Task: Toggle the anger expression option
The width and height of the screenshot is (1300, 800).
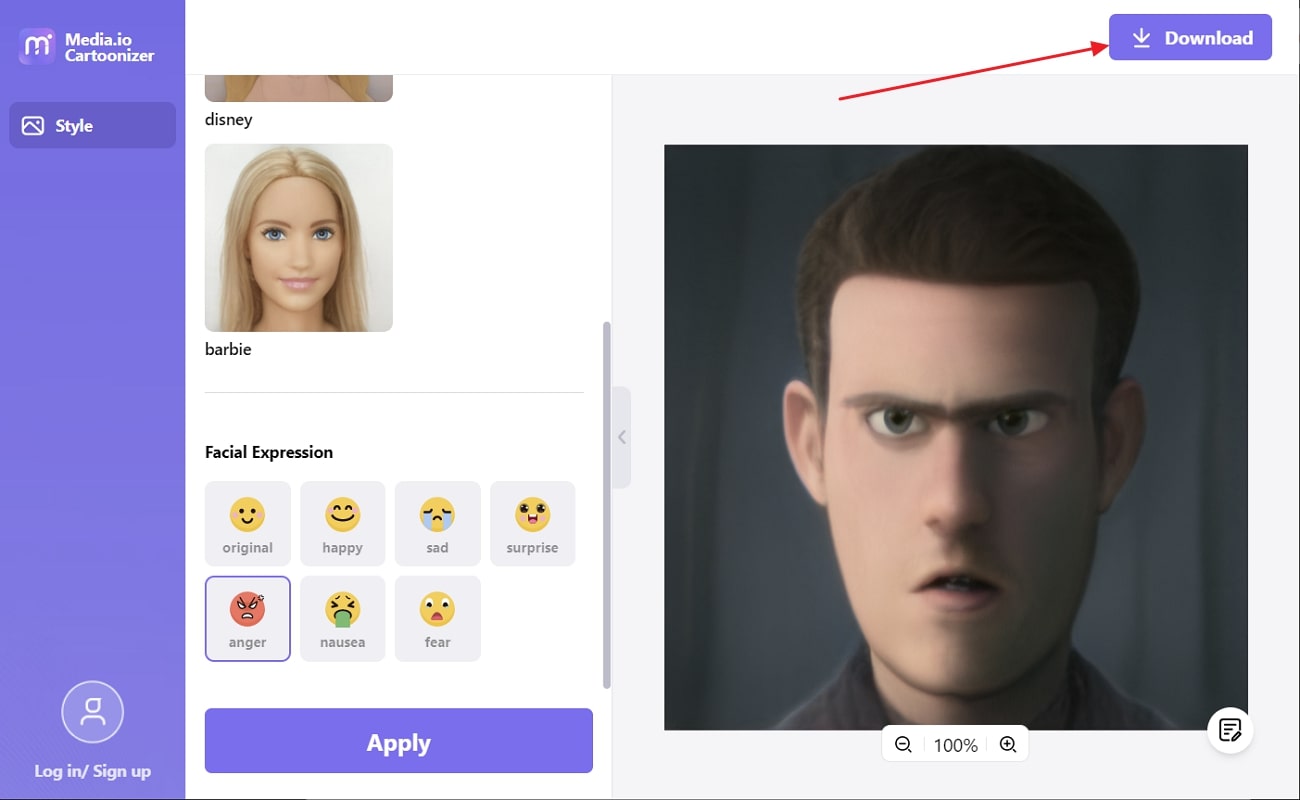Action: [x=247, y=618]
